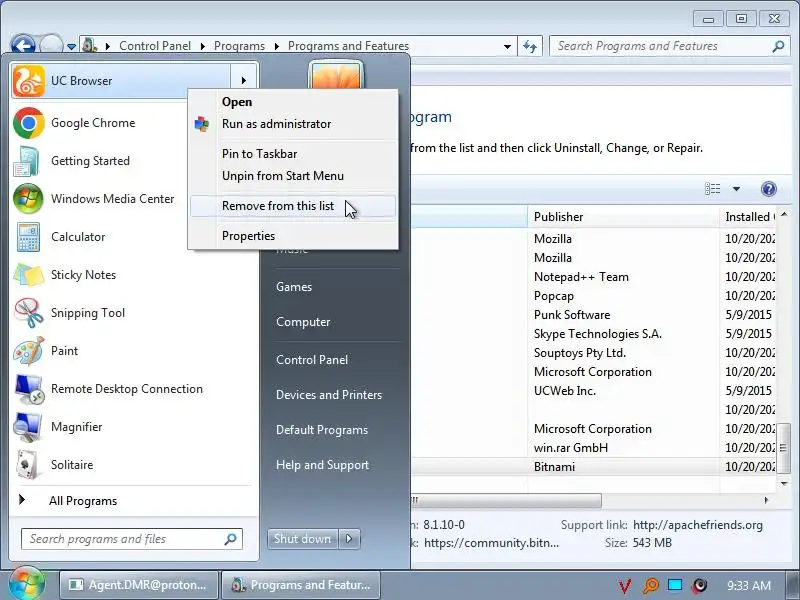800x600 pixels.
Task: Click the 9:33 AM clock
Action: [x=748, y=586]
